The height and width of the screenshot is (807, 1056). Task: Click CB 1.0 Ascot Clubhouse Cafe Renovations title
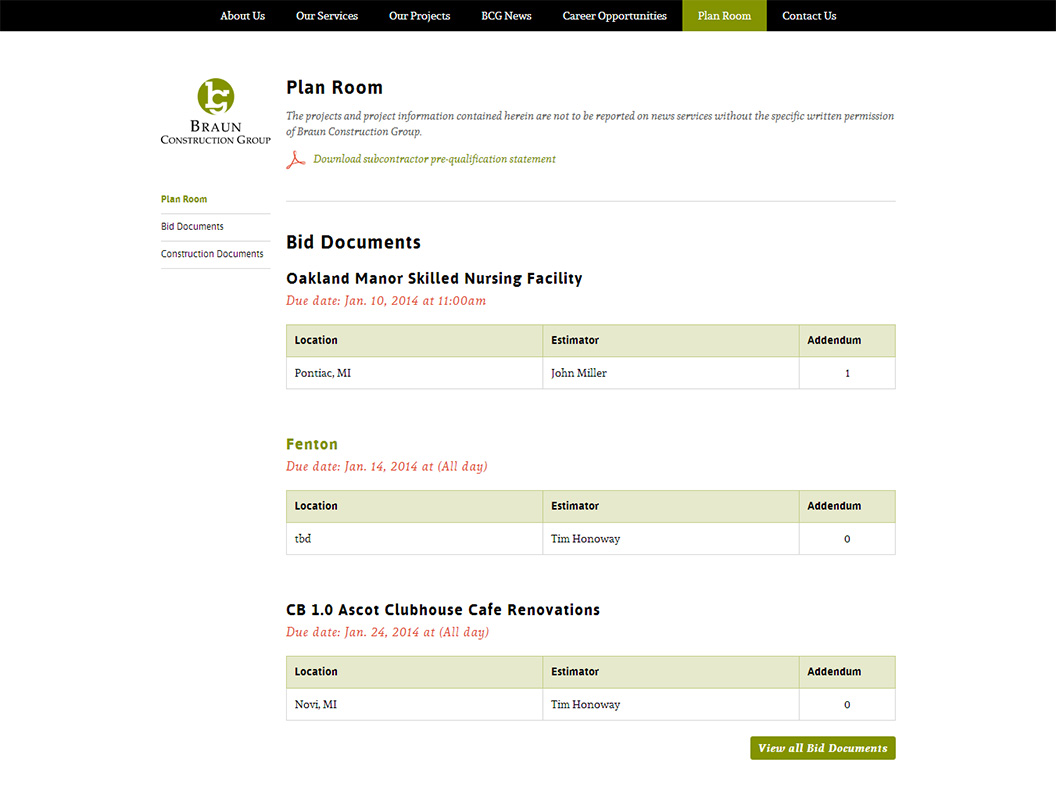pos(443,610)
